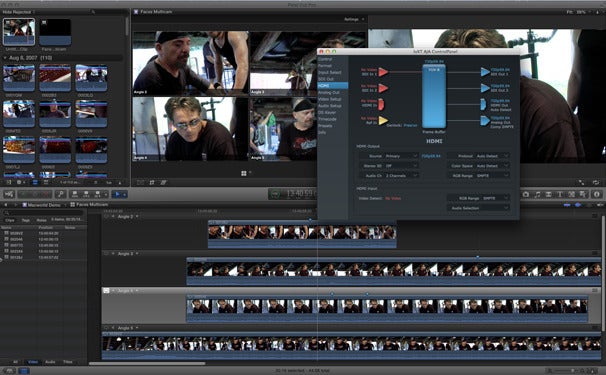The width and height of the screenshot is (606, 375).
Task: Switch event browser to filmstrip view
Action: pyautogui.click(x=35, y=182)
